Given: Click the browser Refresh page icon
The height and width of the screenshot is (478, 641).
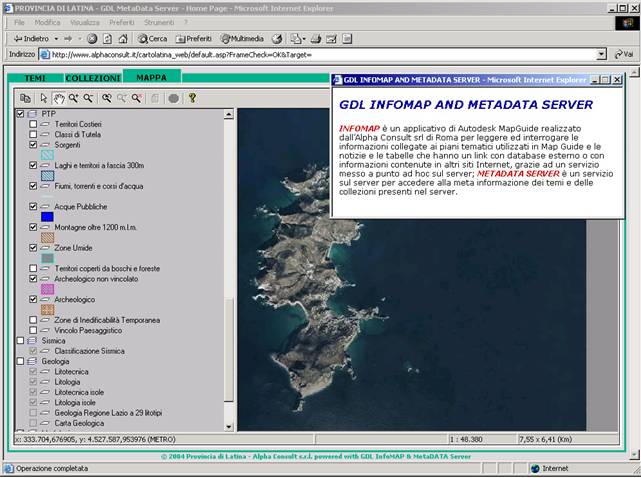Looking at the screenshot, I should 108,39.
